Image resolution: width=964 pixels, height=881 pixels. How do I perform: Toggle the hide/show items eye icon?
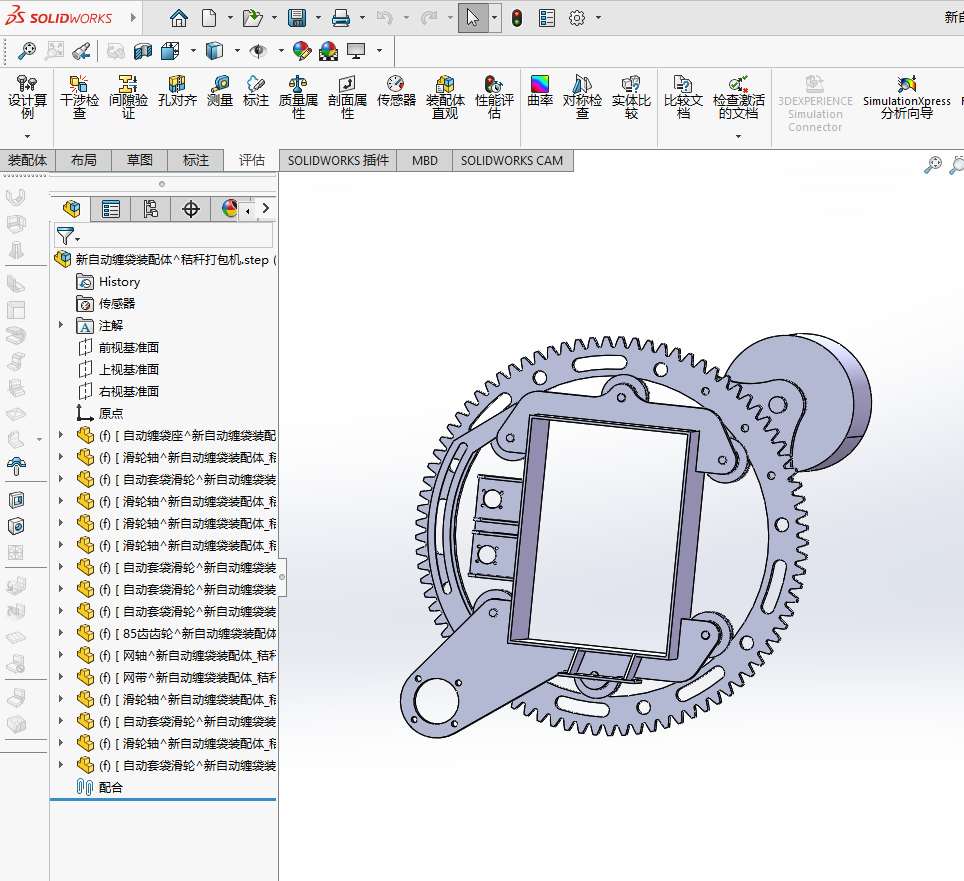click(x=258, y=51)
